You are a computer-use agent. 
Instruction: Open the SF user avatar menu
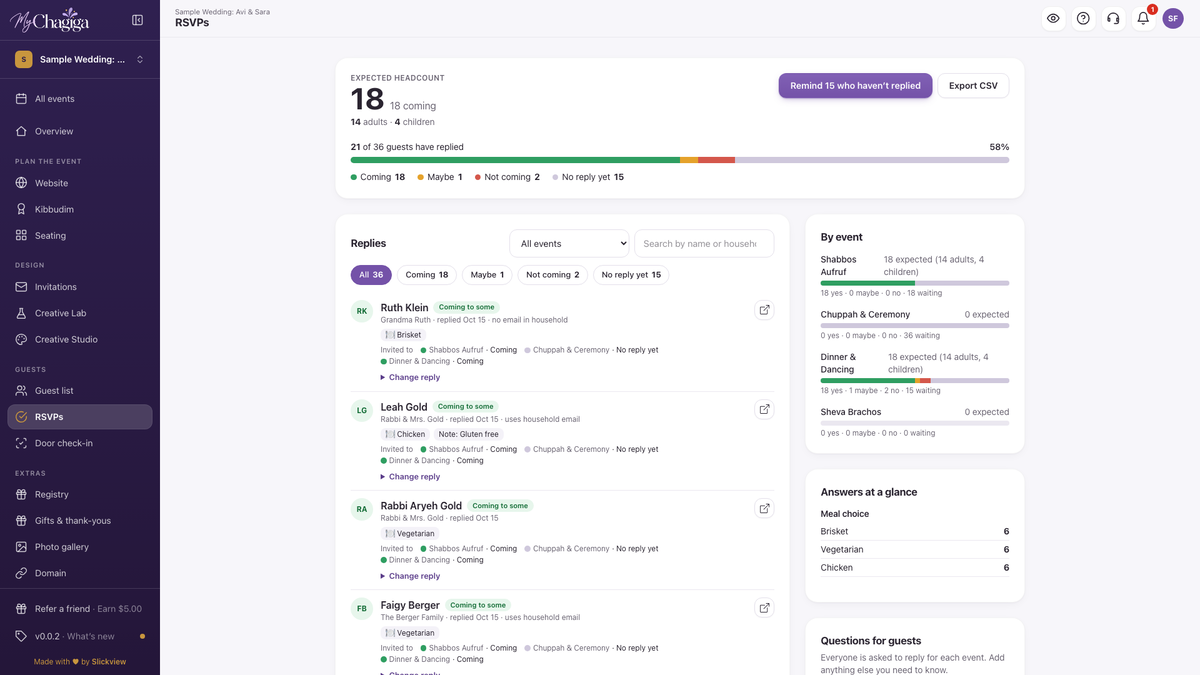[1173, 18]
